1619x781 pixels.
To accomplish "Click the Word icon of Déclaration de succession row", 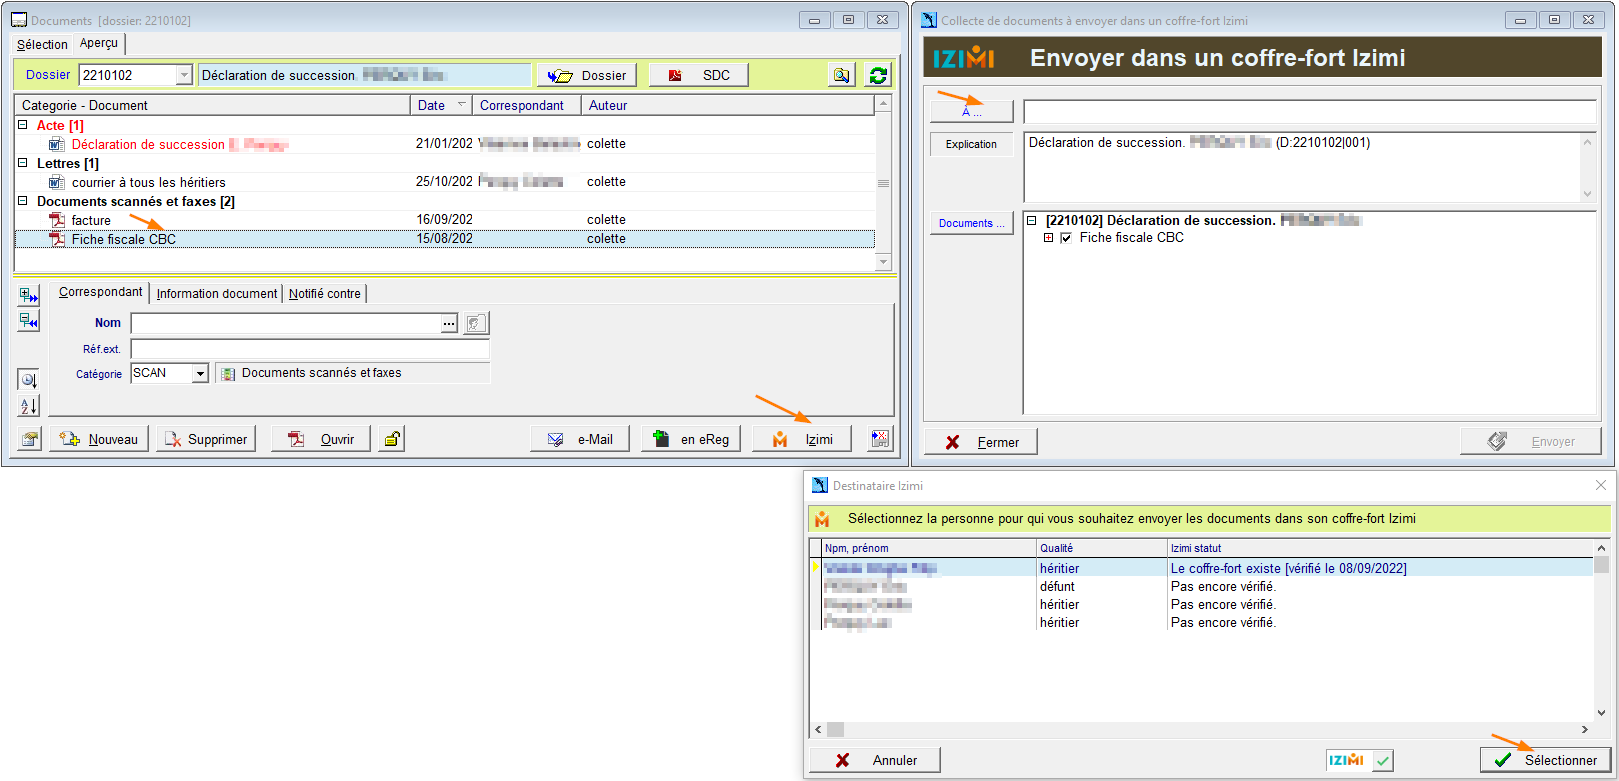I will (x=57, y=144).
